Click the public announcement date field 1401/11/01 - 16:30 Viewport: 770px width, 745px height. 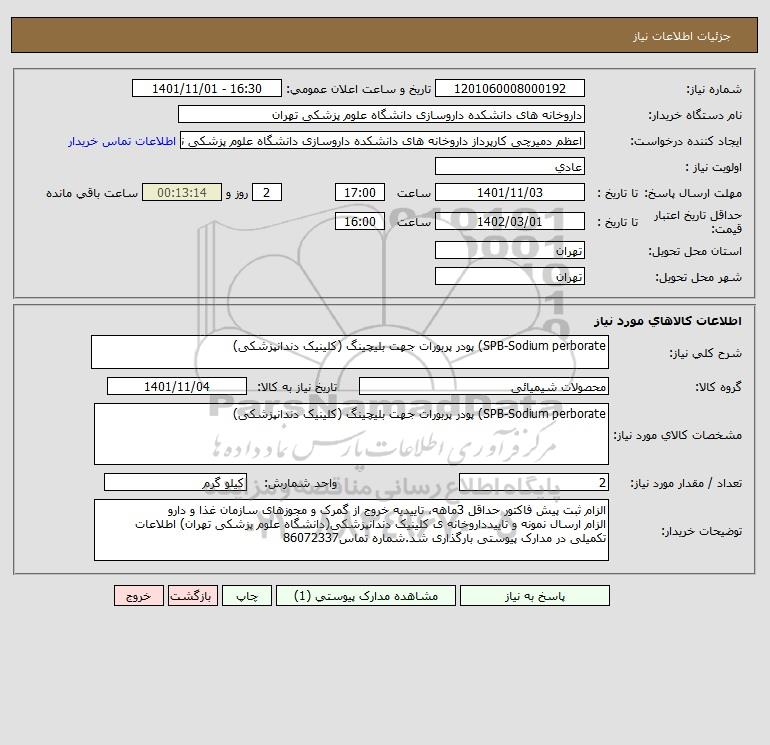pyautogui.click(x=207, y=88)
